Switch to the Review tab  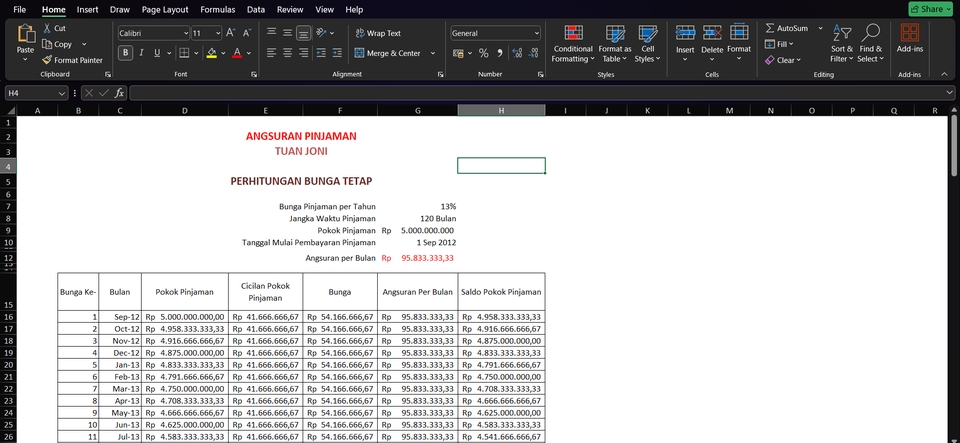coord(290,9)
